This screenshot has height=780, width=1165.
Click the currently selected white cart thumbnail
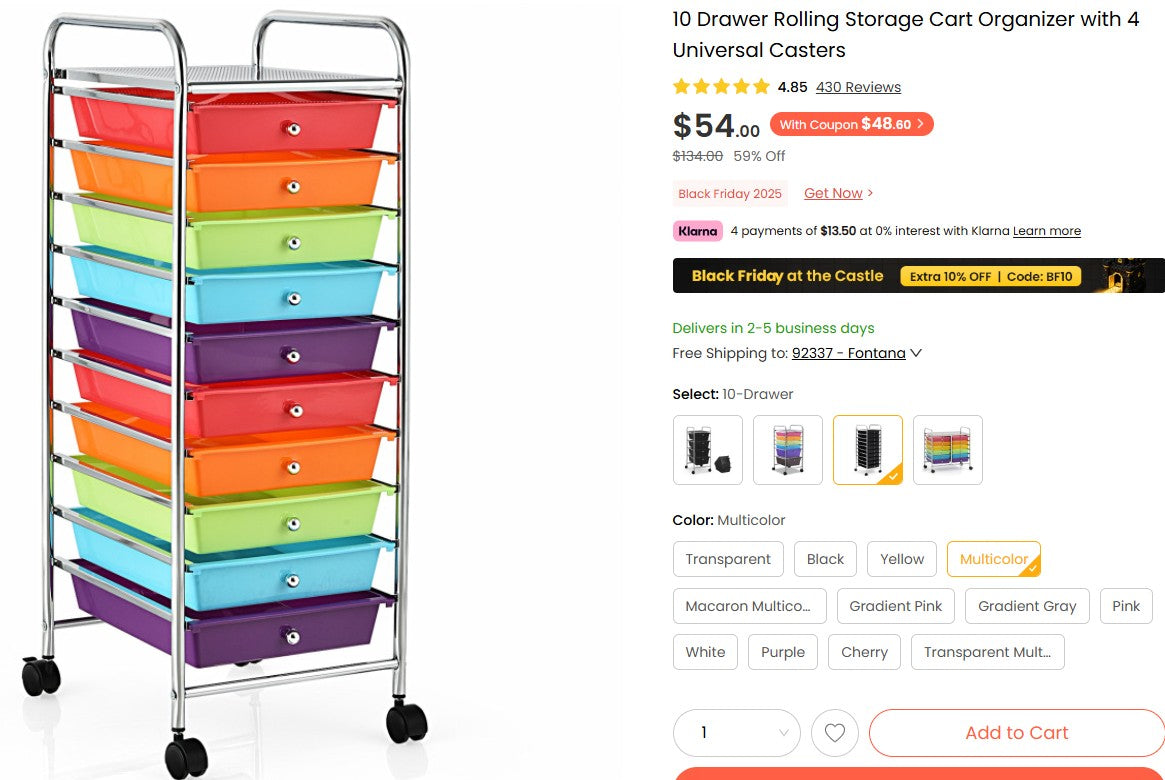coord(867,449)
